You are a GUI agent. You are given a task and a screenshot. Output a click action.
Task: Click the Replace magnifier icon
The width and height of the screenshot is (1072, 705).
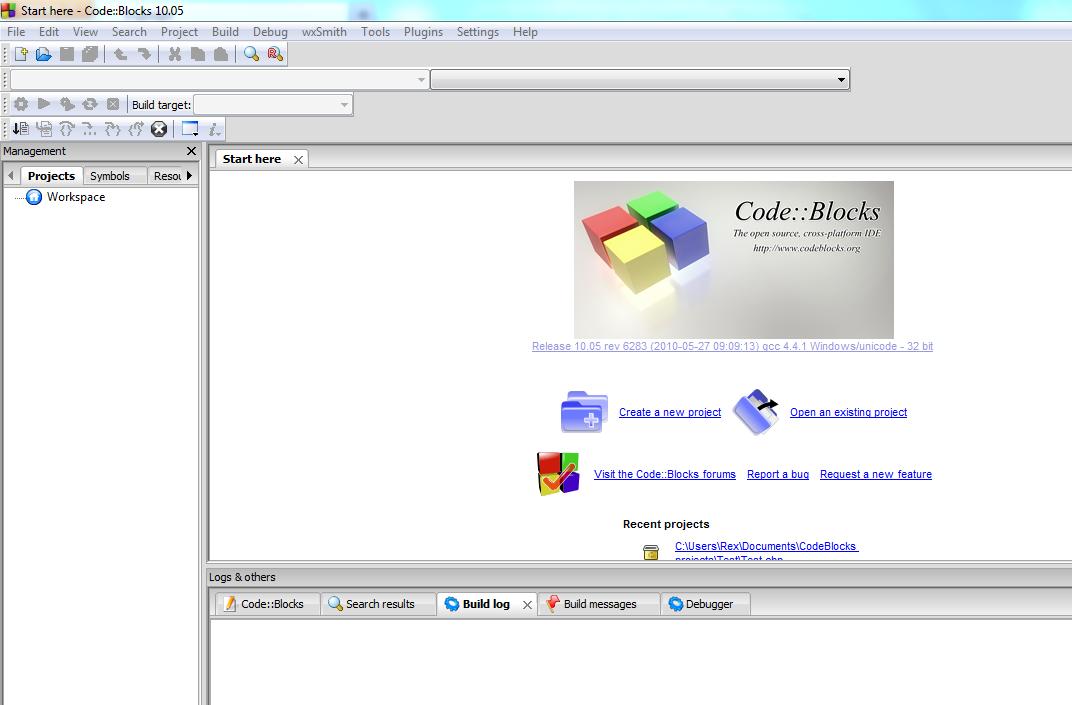(x=275, y=54)
